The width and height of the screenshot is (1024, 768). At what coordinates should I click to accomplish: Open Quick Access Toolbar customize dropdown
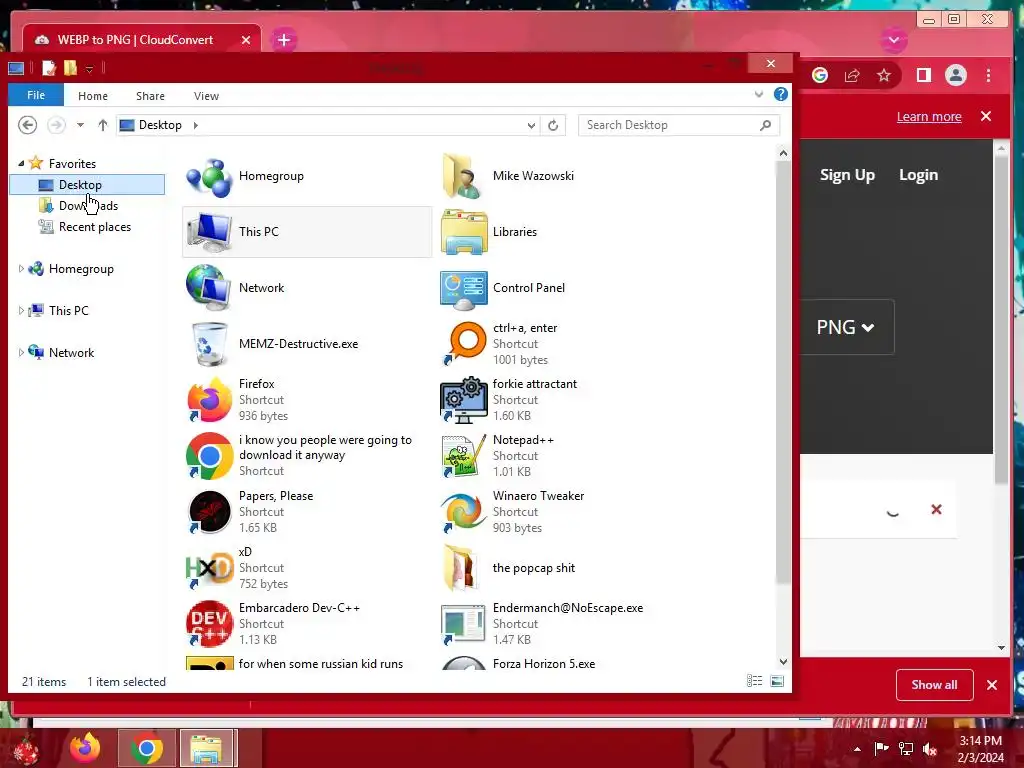[x=89, y=69]
